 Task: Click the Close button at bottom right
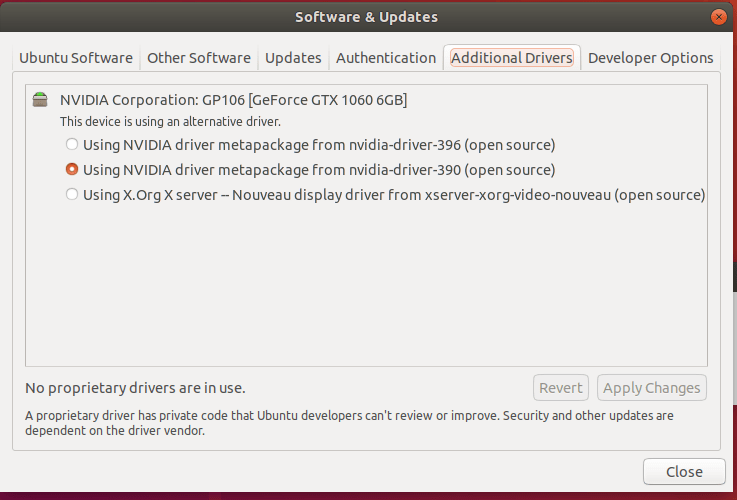pyautogui.click(x=684, y=472)
